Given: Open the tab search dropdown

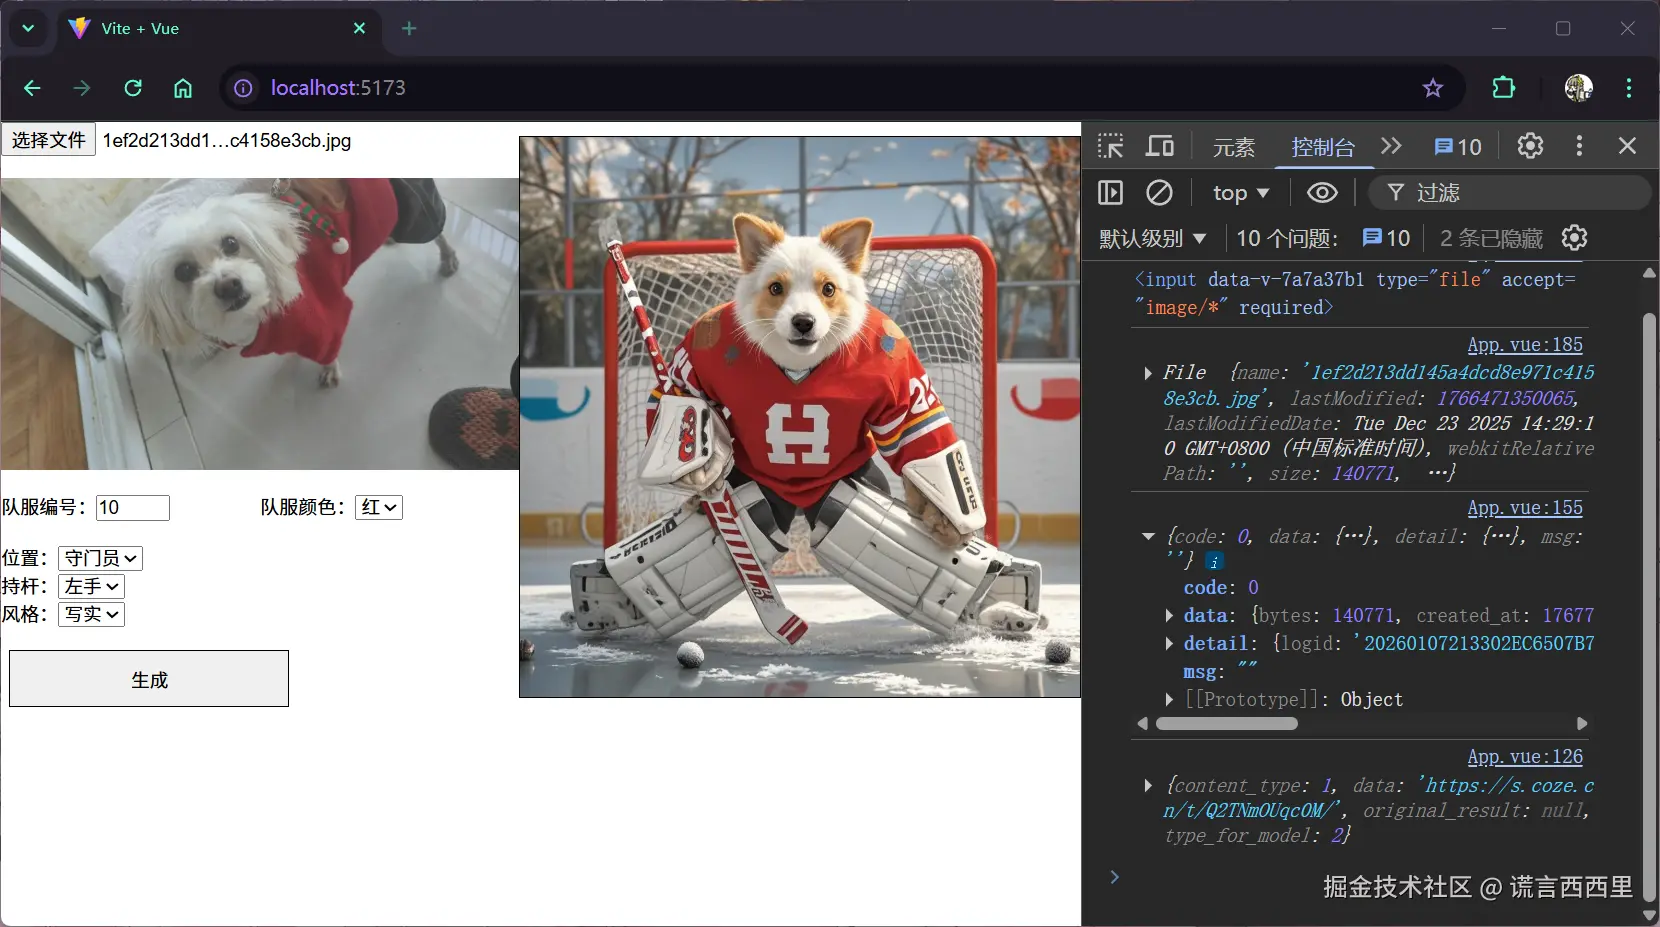Looking at the screenshot, I should coord(28,28).
